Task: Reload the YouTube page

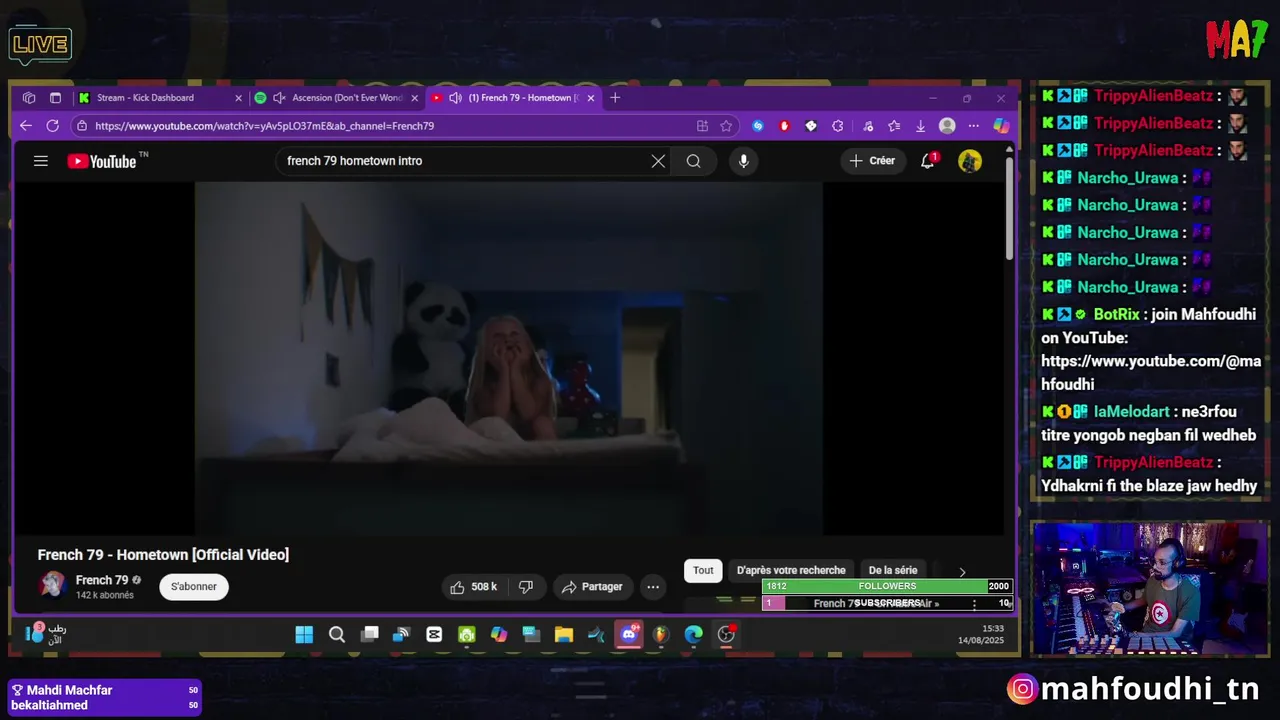Action: pyautogui.click(x=53, y=126)
